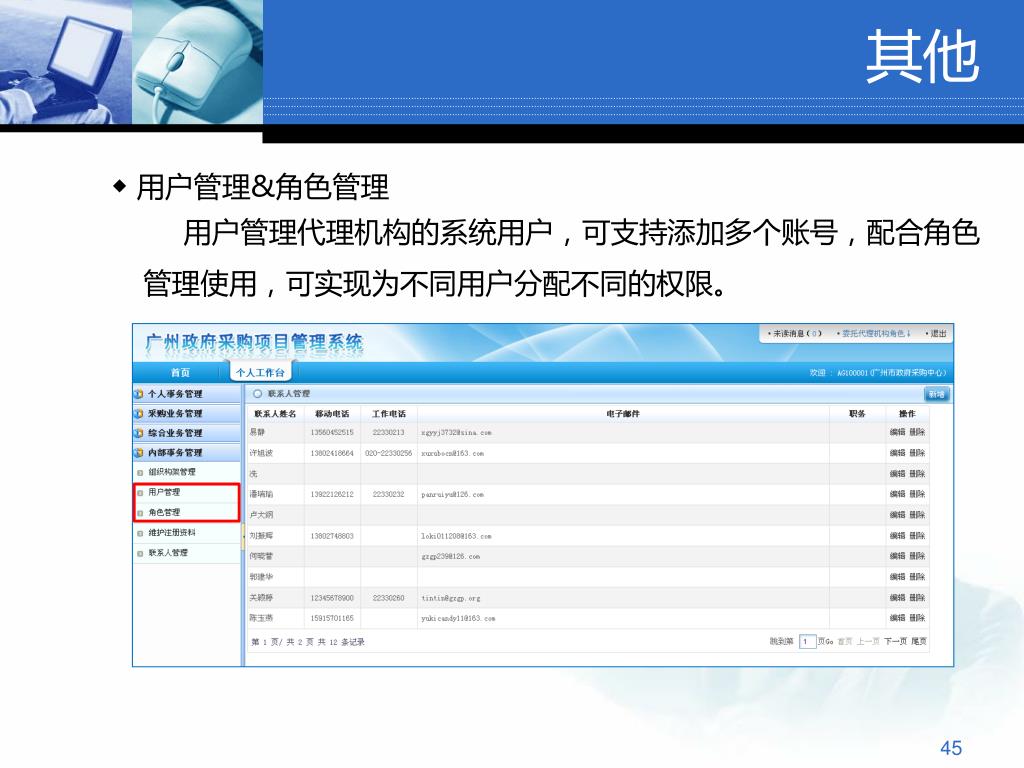Click 编辑 for contact 易静
The height and width of the screenshot is (768, 1024).
coord(897,432)
